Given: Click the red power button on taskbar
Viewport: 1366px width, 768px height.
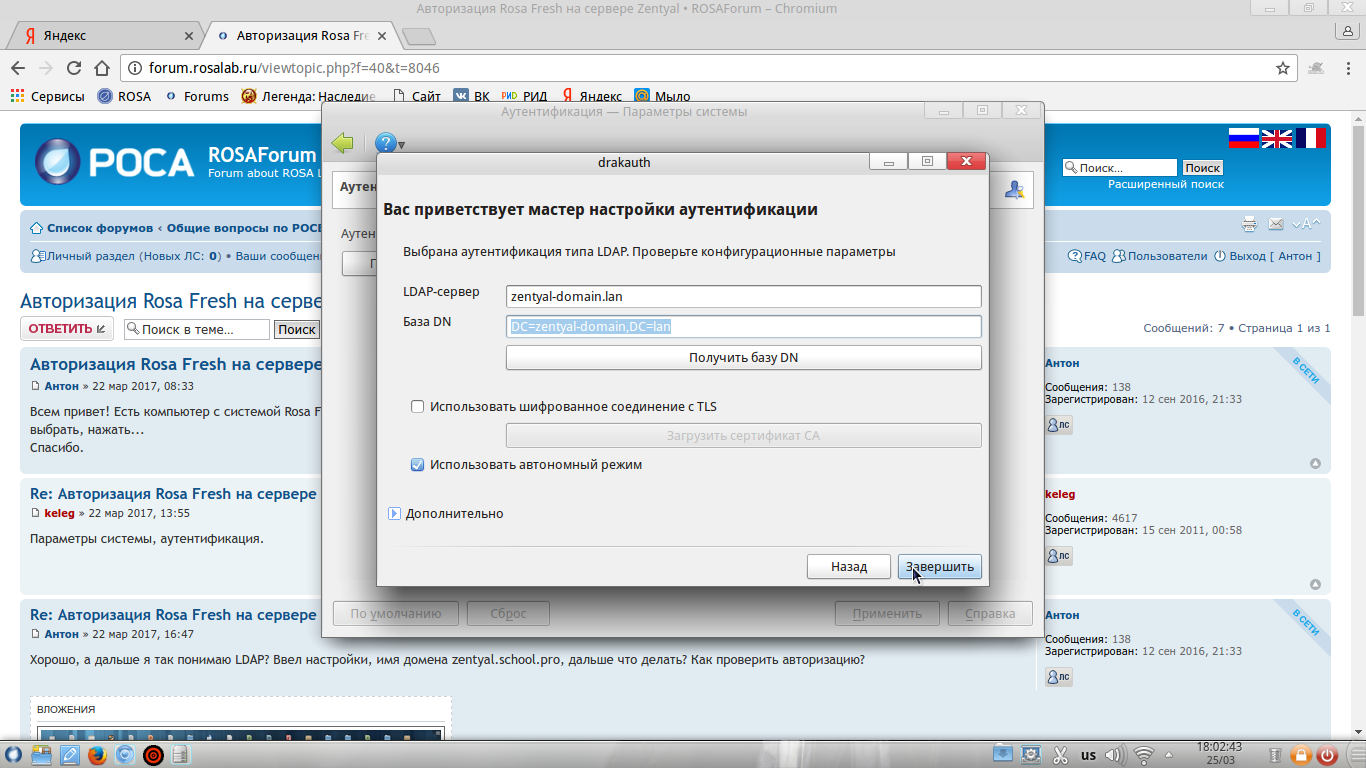Looking at the screenshot, I should pyautogui.click(x=1328, y=755).
